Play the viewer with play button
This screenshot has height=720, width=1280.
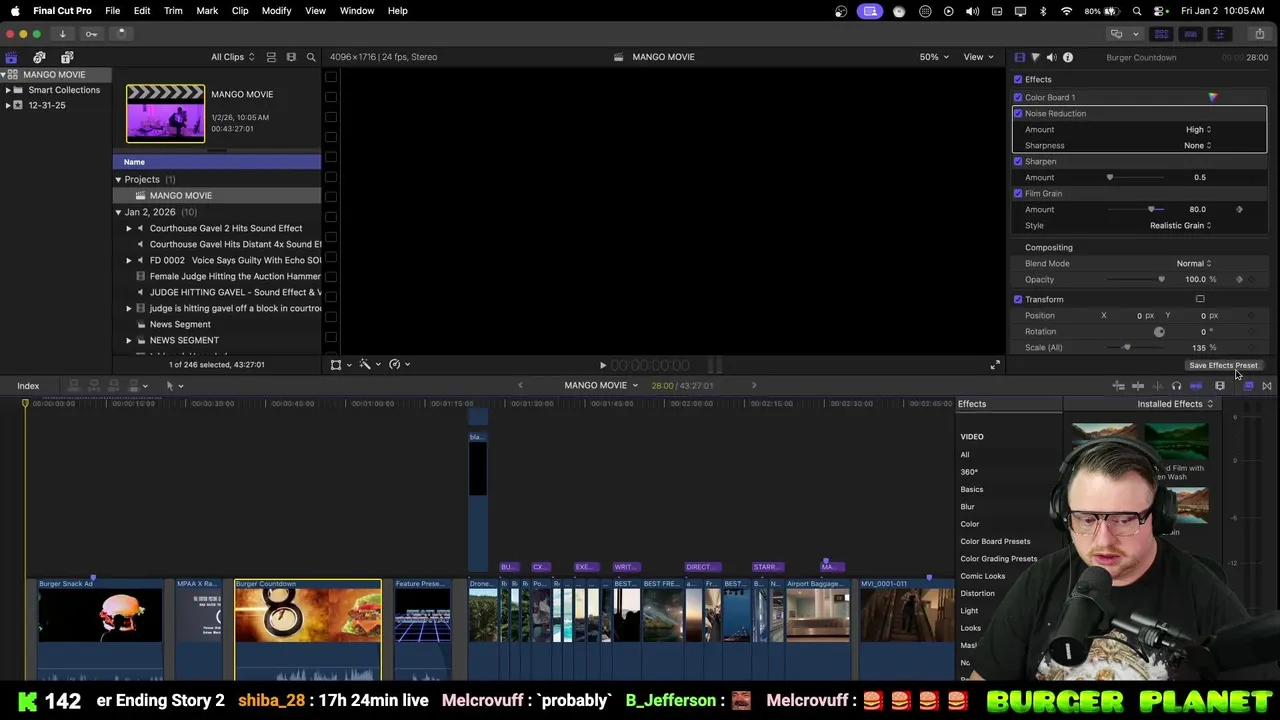click(x=602, y=366)
